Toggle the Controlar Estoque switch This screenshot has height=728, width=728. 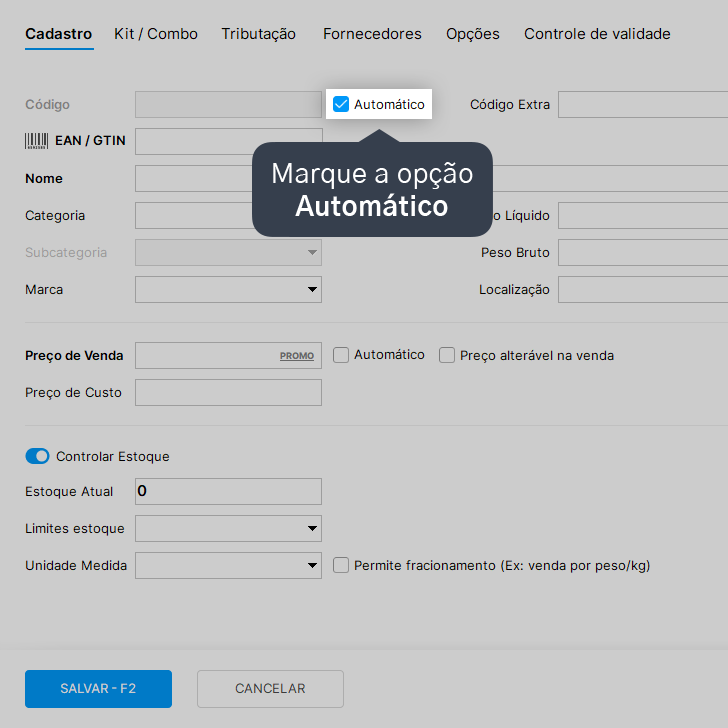[x=37, y=456]
